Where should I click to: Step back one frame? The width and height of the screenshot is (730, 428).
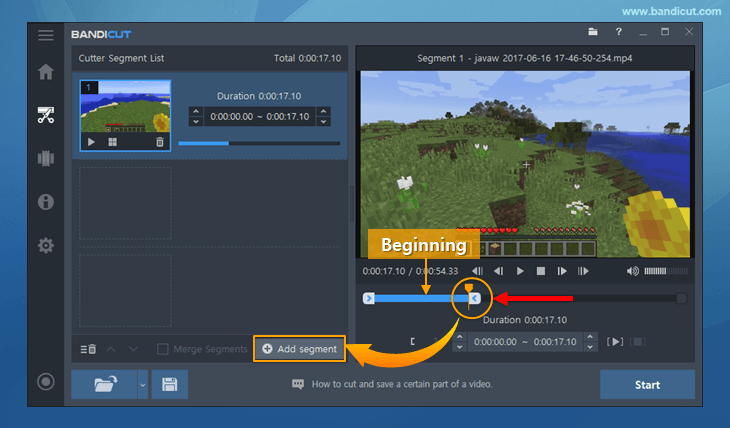coord(499,271)
